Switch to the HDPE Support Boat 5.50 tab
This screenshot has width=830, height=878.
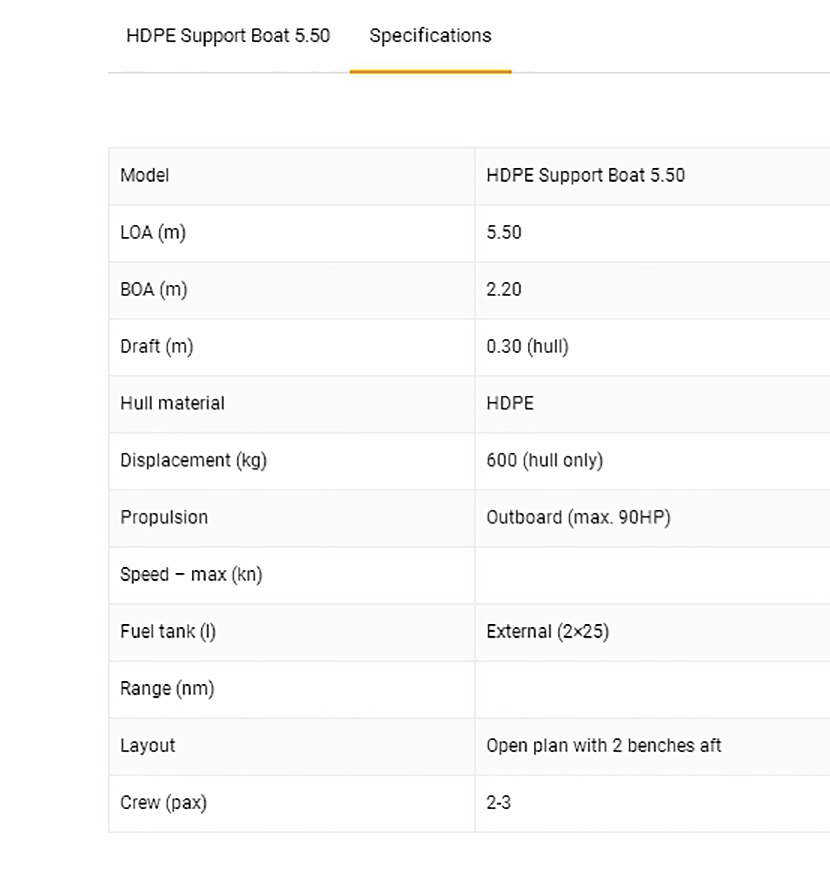[228, 36]
